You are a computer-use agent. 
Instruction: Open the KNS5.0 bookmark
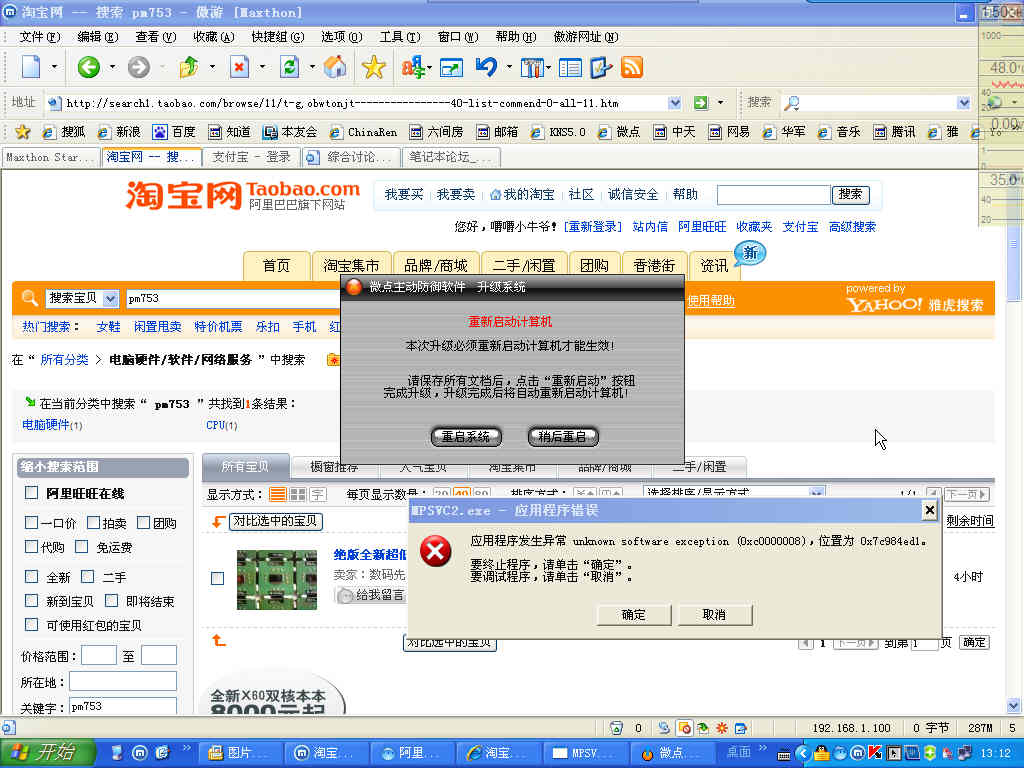tap(558, 132)
